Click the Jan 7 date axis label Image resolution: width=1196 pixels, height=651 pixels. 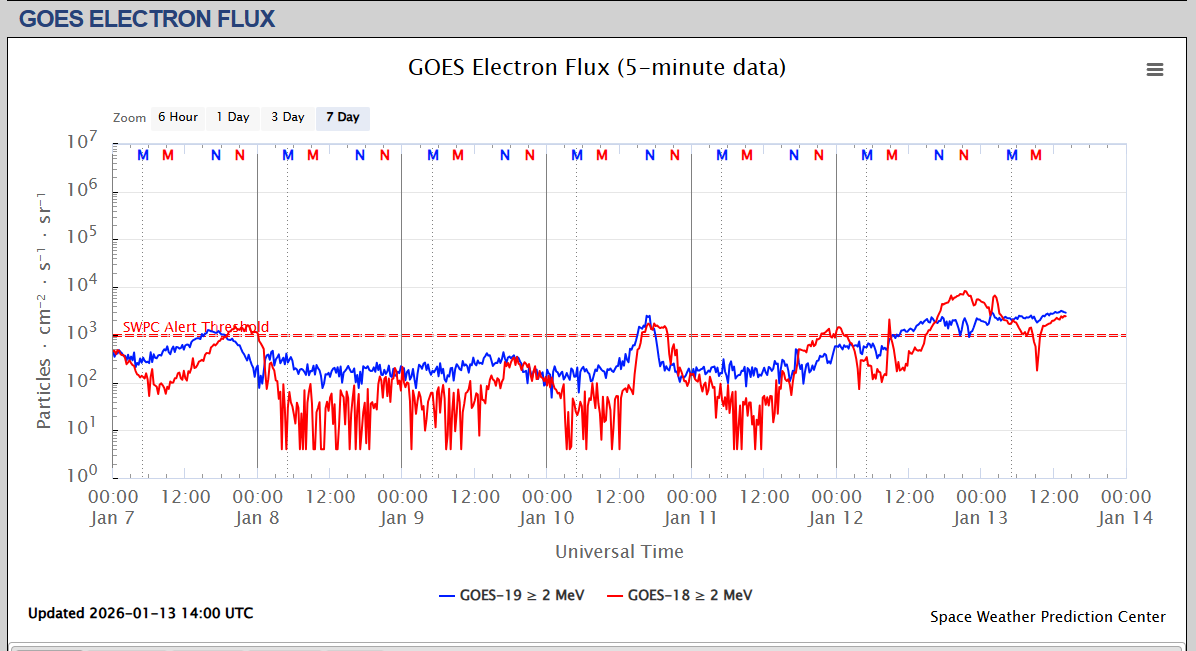[x=112, y=517]
